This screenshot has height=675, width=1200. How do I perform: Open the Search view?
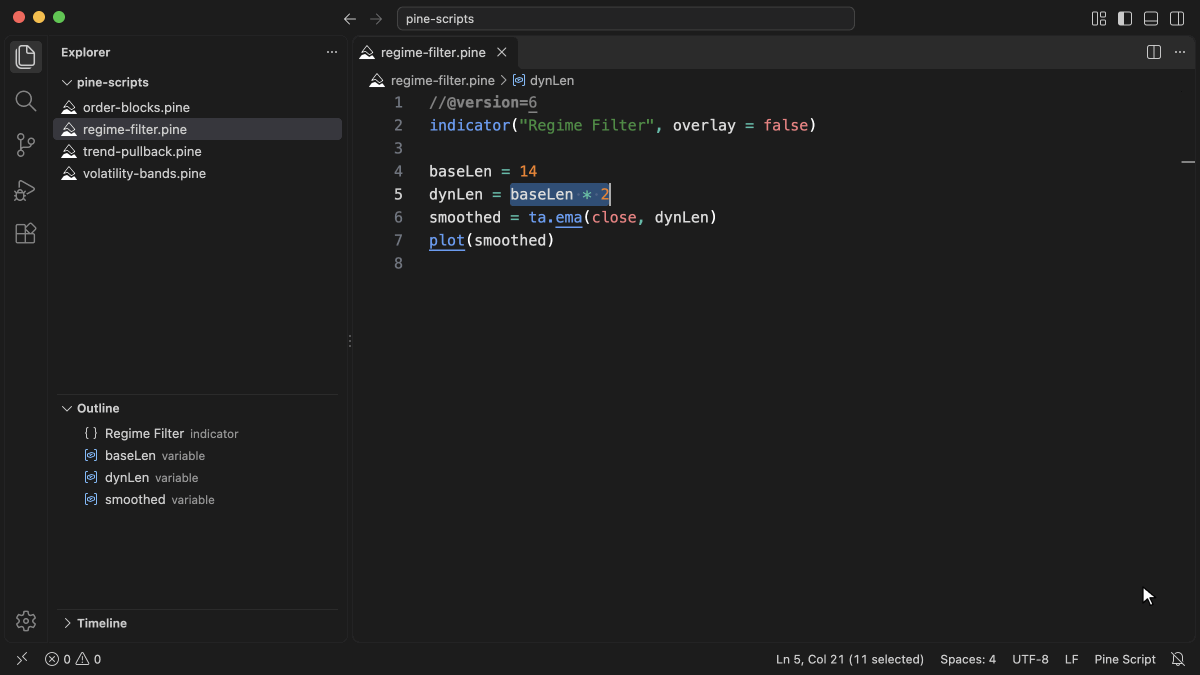pos(26,101)
